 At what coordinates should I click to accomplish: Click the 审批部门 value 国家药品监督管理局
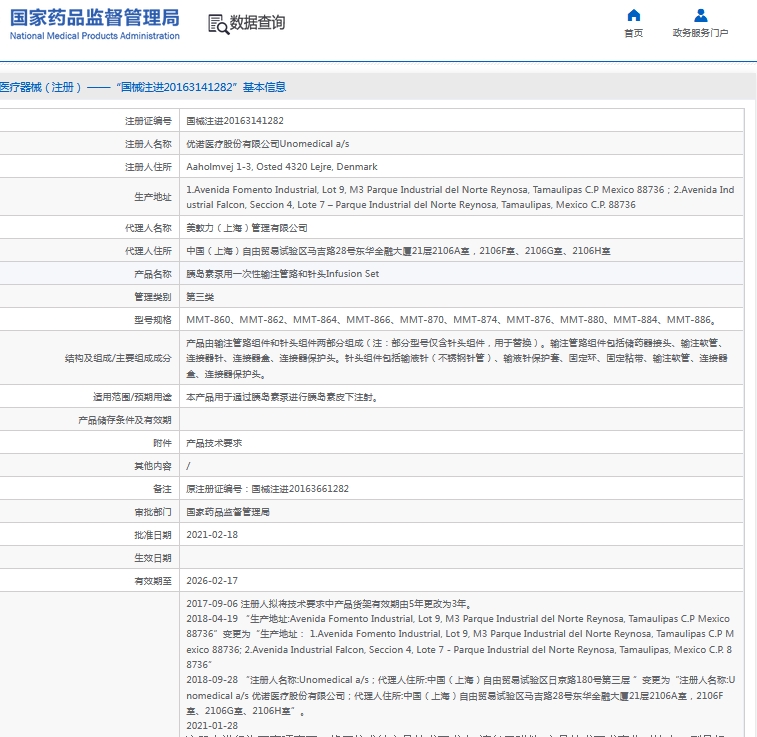(228, 512)
